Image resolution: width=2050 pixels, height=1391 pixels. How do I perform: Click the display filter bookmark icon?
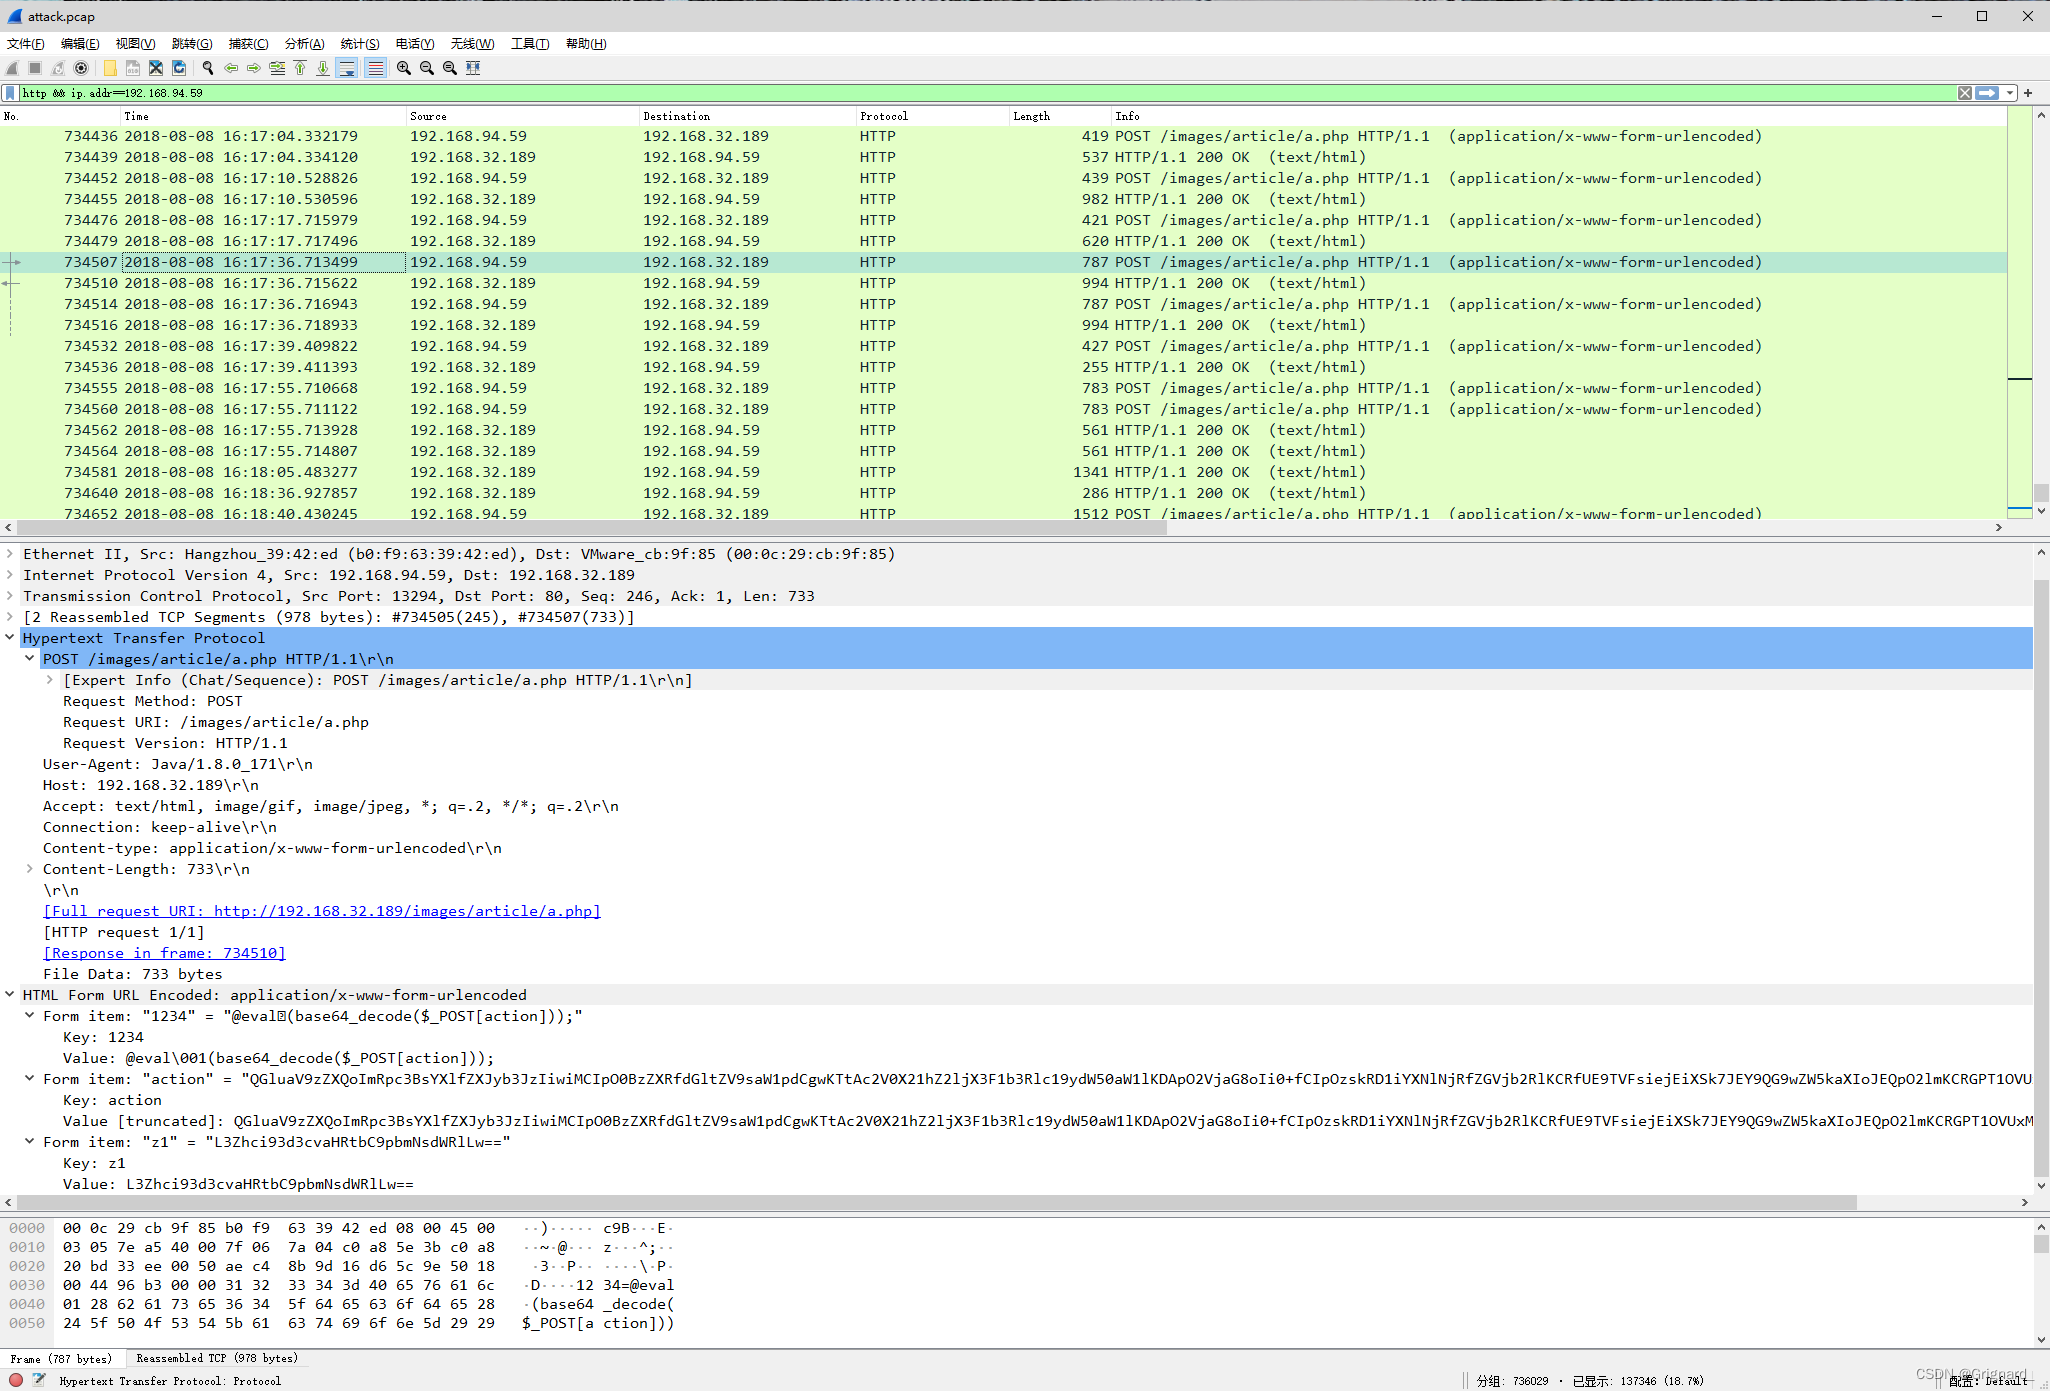click(x=11, y=93)
